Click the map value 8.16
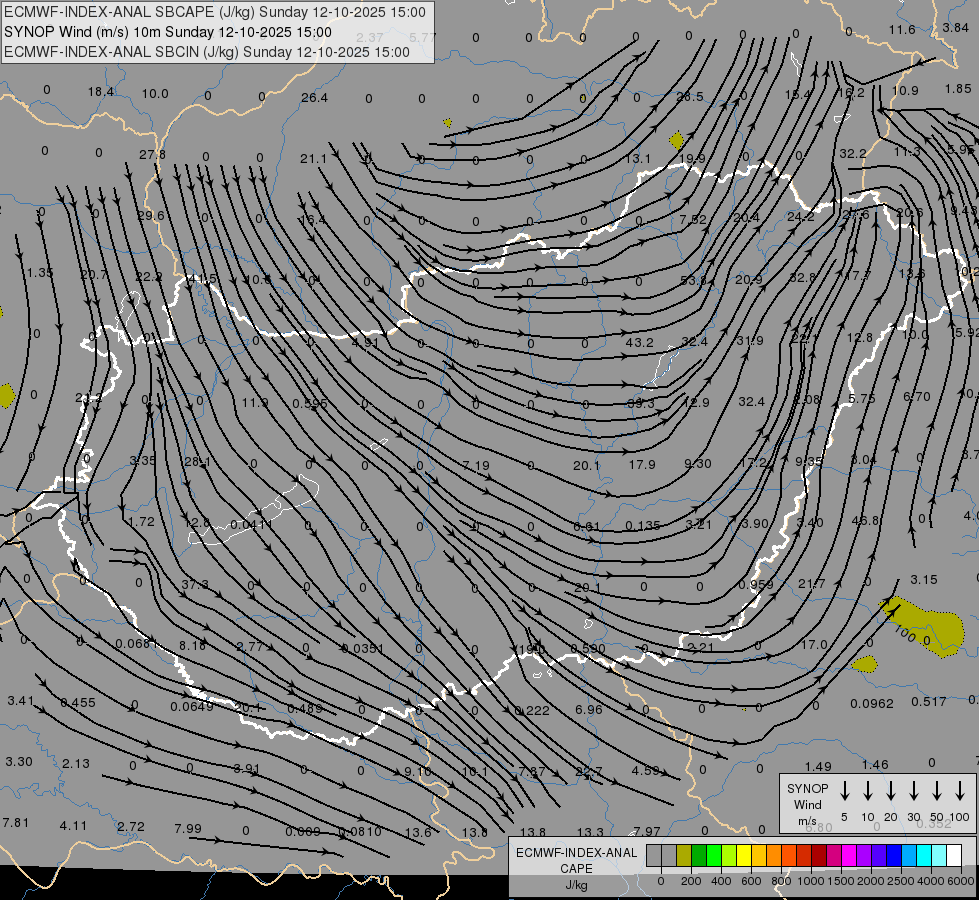Screen dimensions: 979x900 [192, 645]
